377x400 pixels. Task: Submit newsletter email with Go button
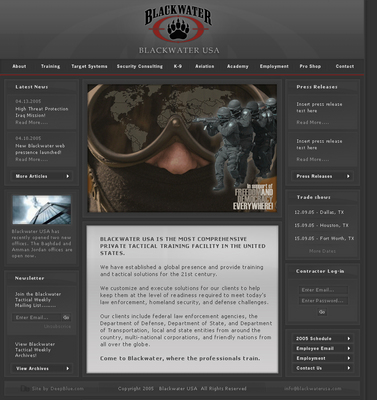[x=66, y=317]
